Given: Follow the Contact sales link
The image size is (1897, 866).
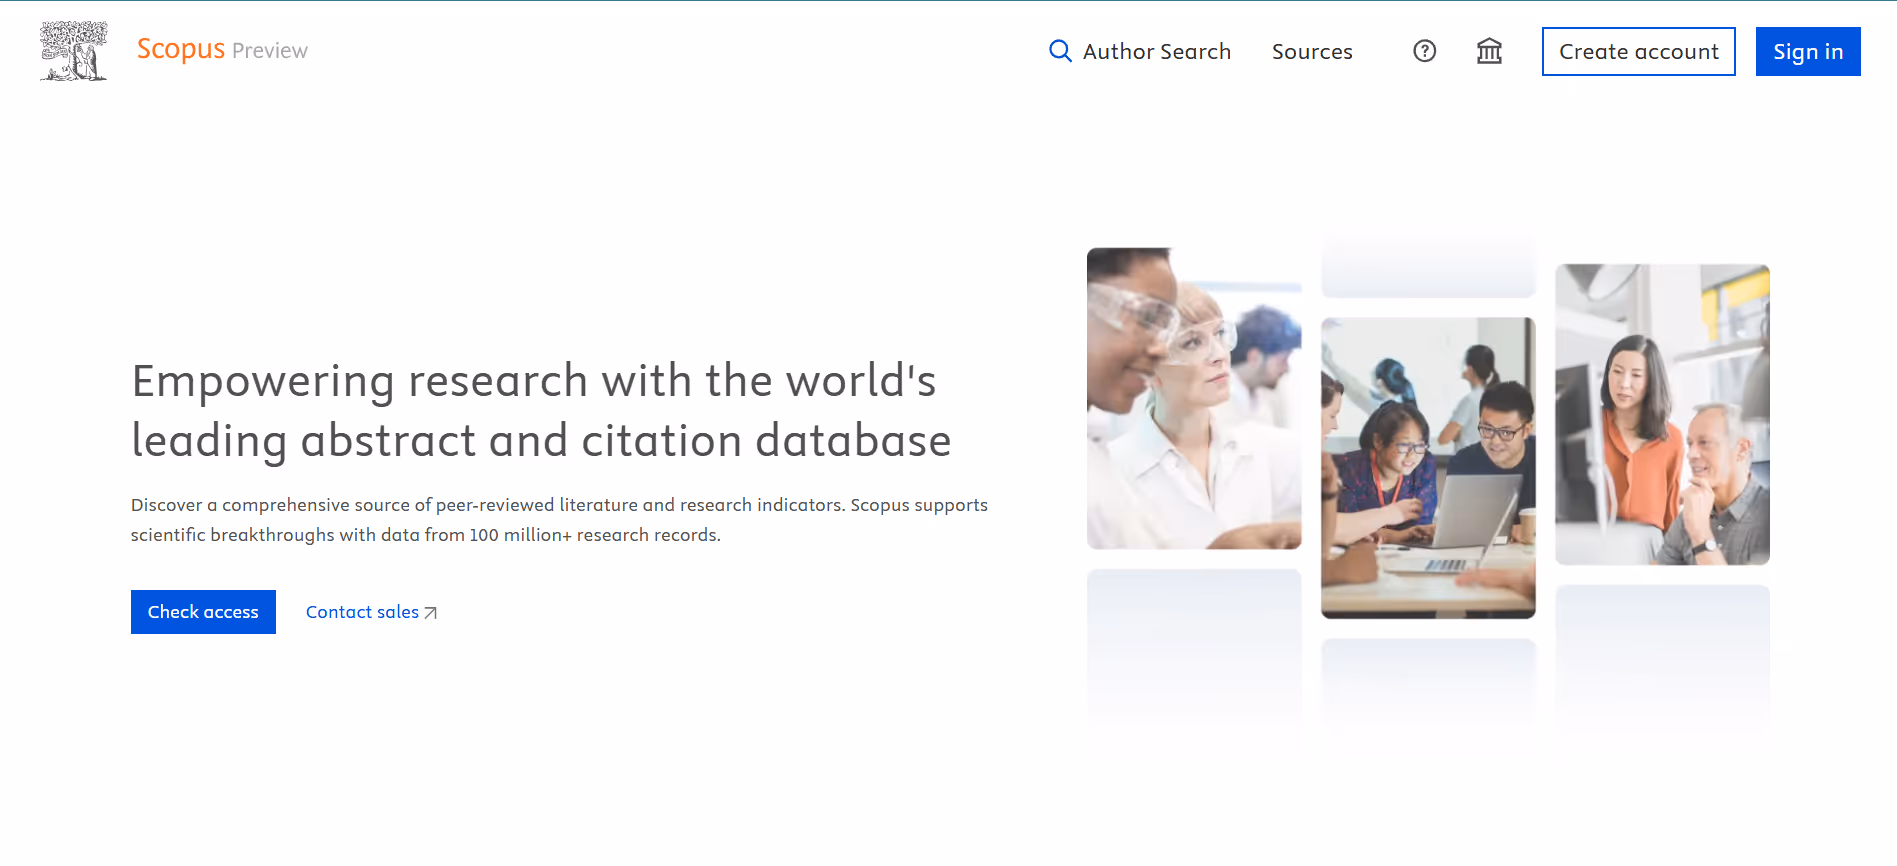Looking at the screenshot, I should (x=362, y=612).
